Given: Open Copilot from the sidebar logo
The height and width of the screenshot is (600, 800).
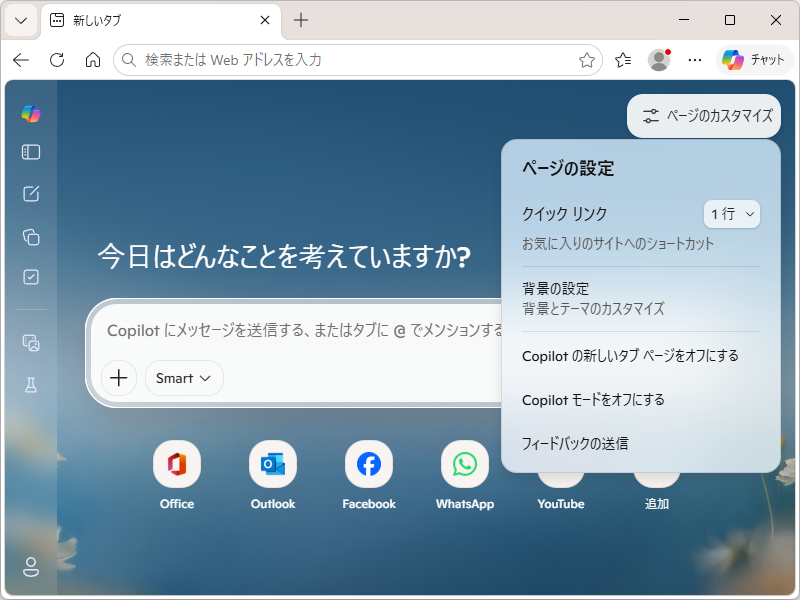Looking at the screenshot, I should (30, 113).
